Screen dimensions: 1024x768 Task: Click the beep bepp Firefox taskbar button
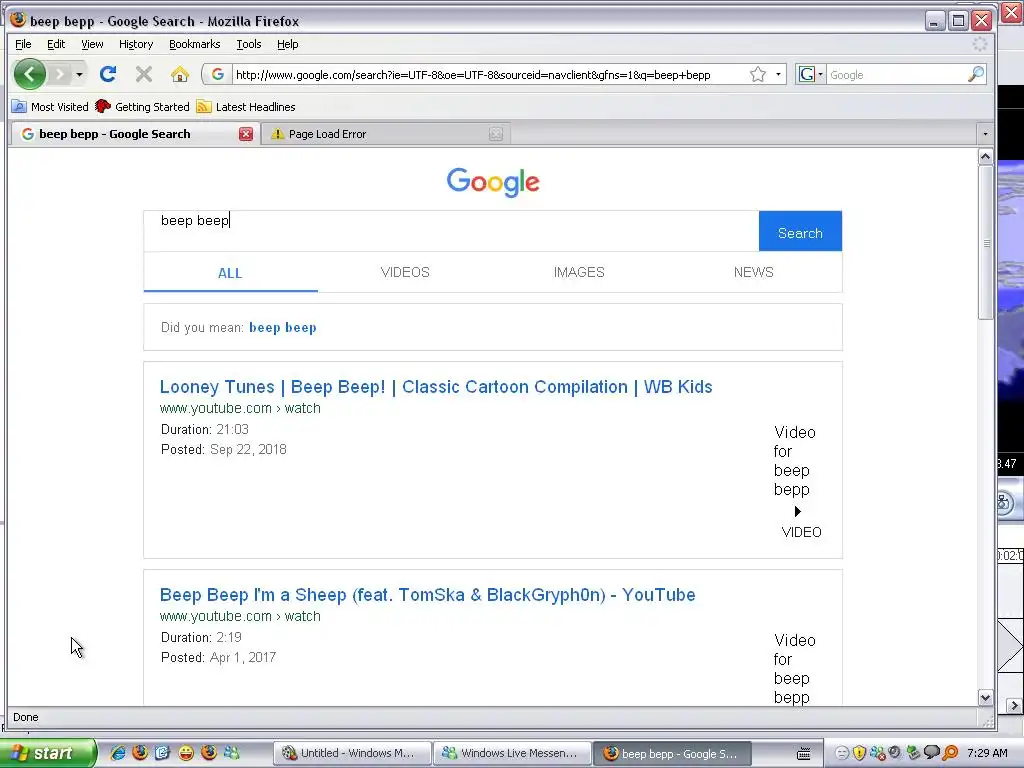tap(671, 753)
